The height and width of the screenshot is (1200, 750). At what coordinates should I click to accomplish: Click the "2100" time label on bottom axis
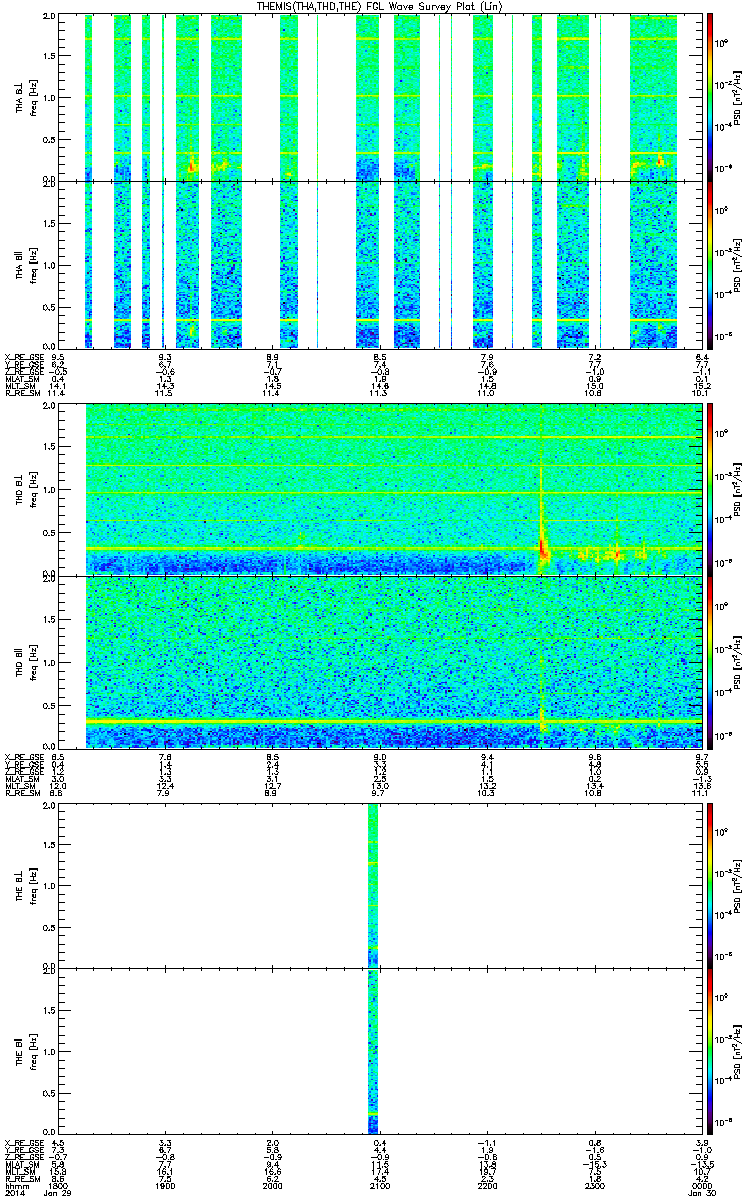coord(379,1186)
